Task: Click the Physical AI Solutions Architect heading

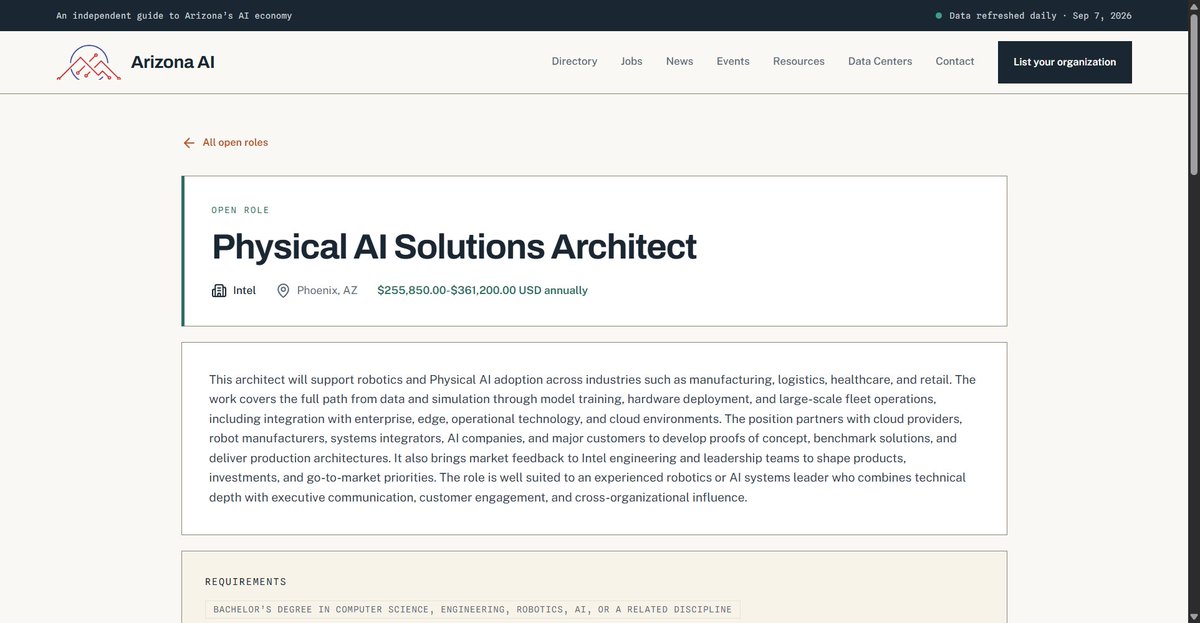Action: pyautogui.click(x=454, y=247)
